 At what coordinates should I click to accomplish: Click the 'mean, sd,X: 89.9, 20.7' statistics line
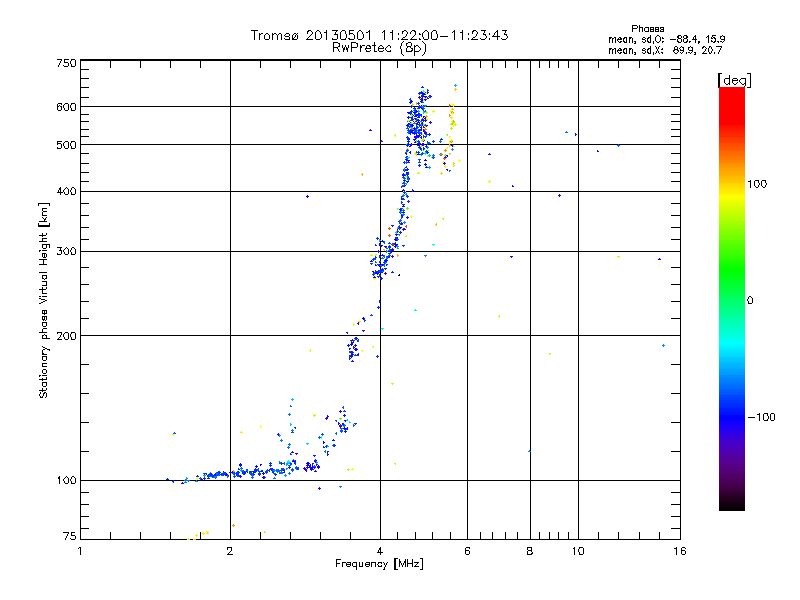coord(665,50)
